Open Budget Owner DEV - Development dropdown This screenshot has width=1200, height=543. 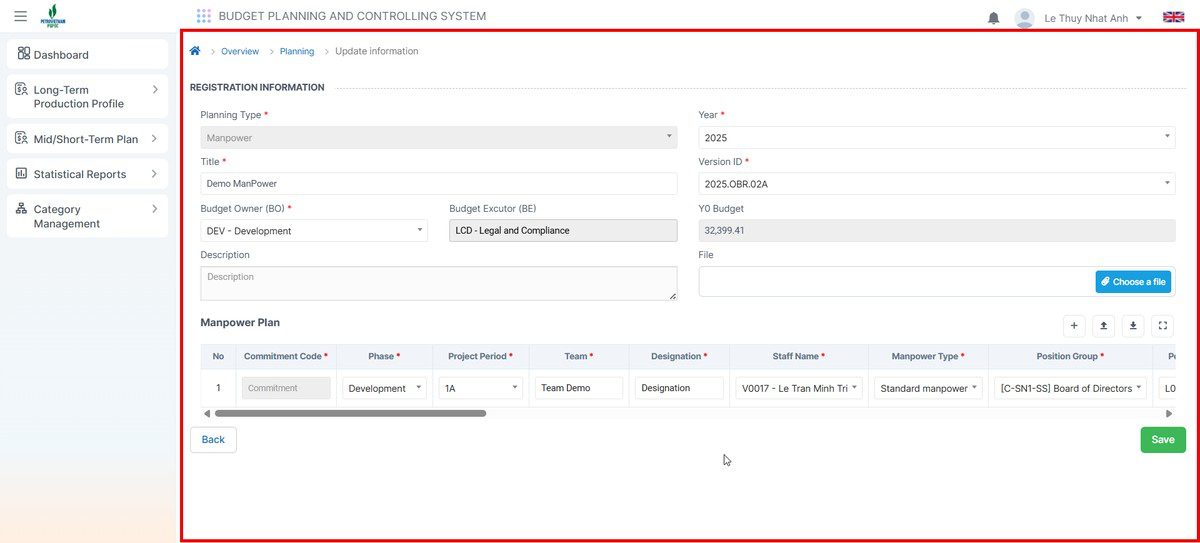(314, 231)
